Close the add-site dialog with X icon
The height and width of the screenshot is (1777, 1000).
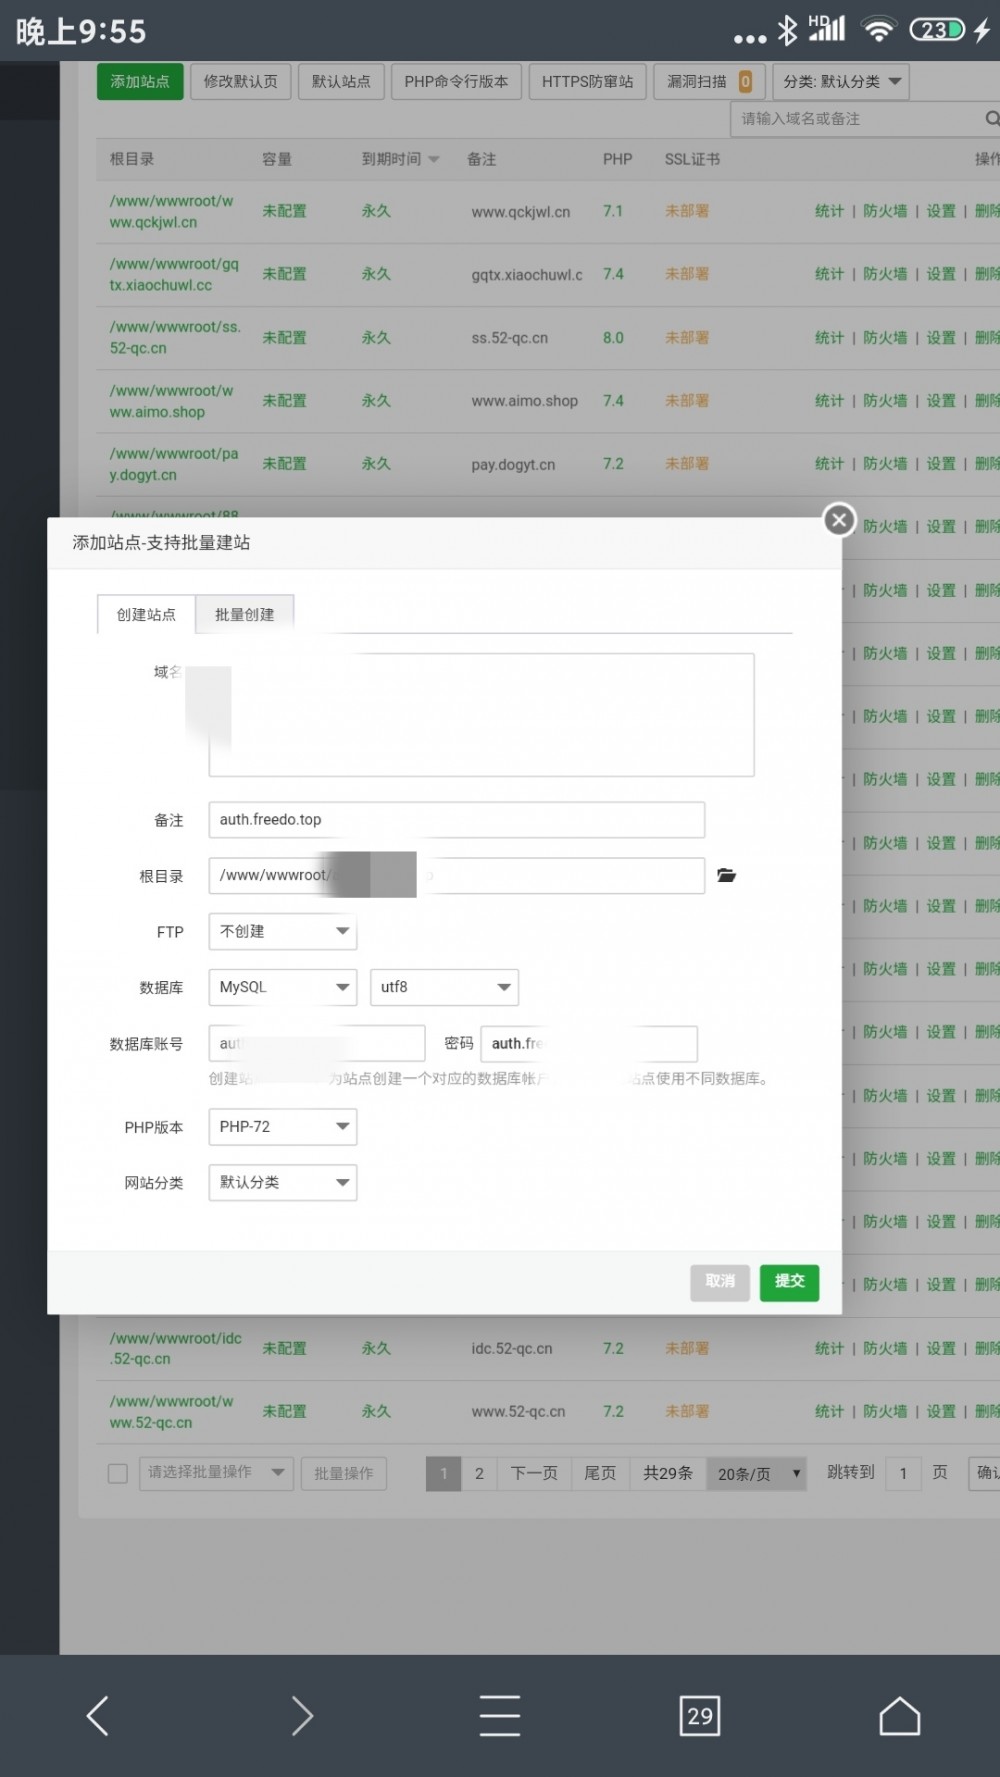pyautogui.click(x=839, y=519)
